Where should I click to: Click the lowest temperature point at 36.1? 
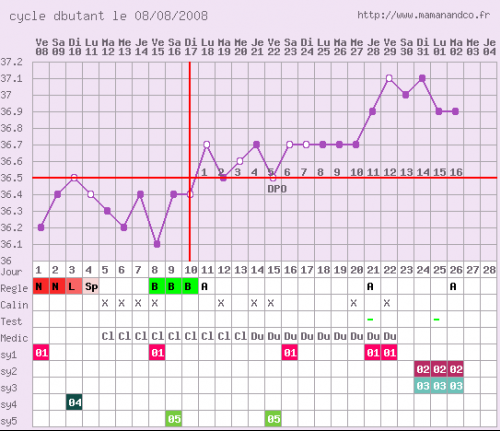(157, 244)
